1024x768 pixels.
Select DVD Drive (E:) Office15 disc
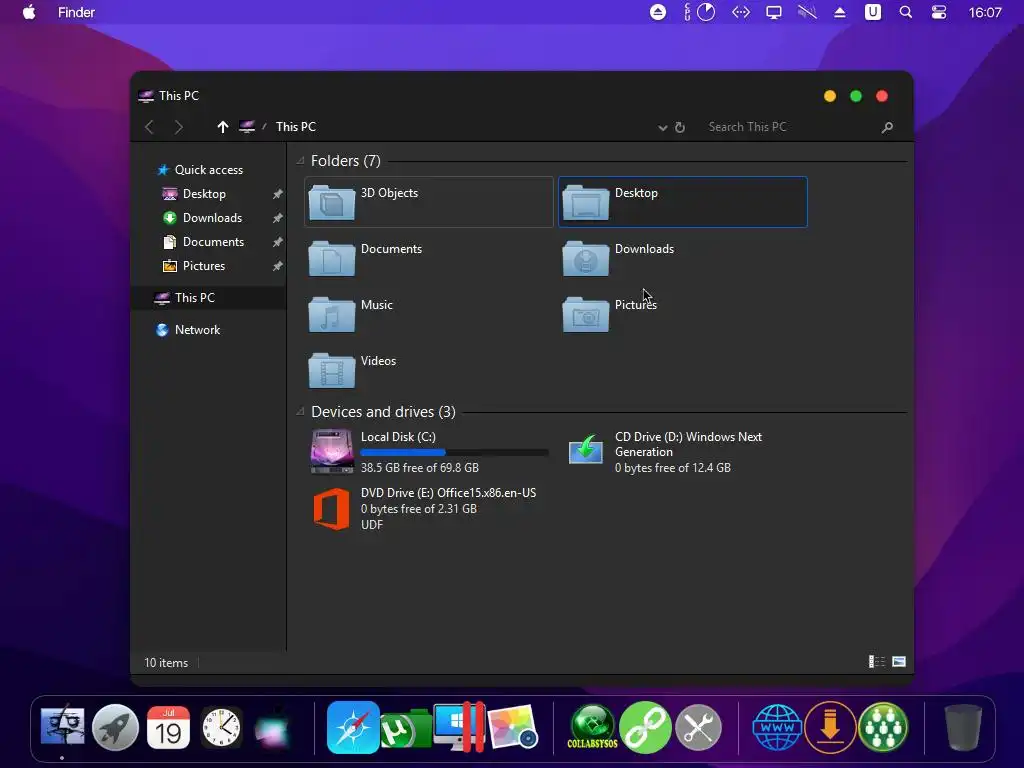pyautogui.click(x=428, y=508)
